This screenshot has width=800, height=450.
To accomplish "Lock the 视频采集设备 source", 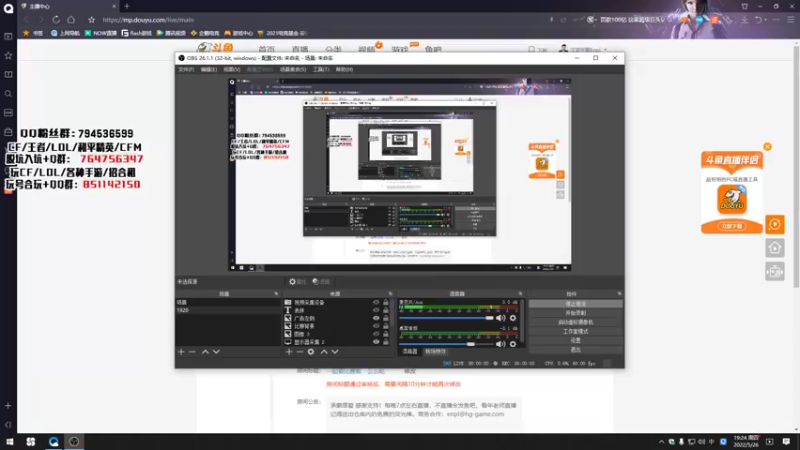I will [x=386, y=302].
